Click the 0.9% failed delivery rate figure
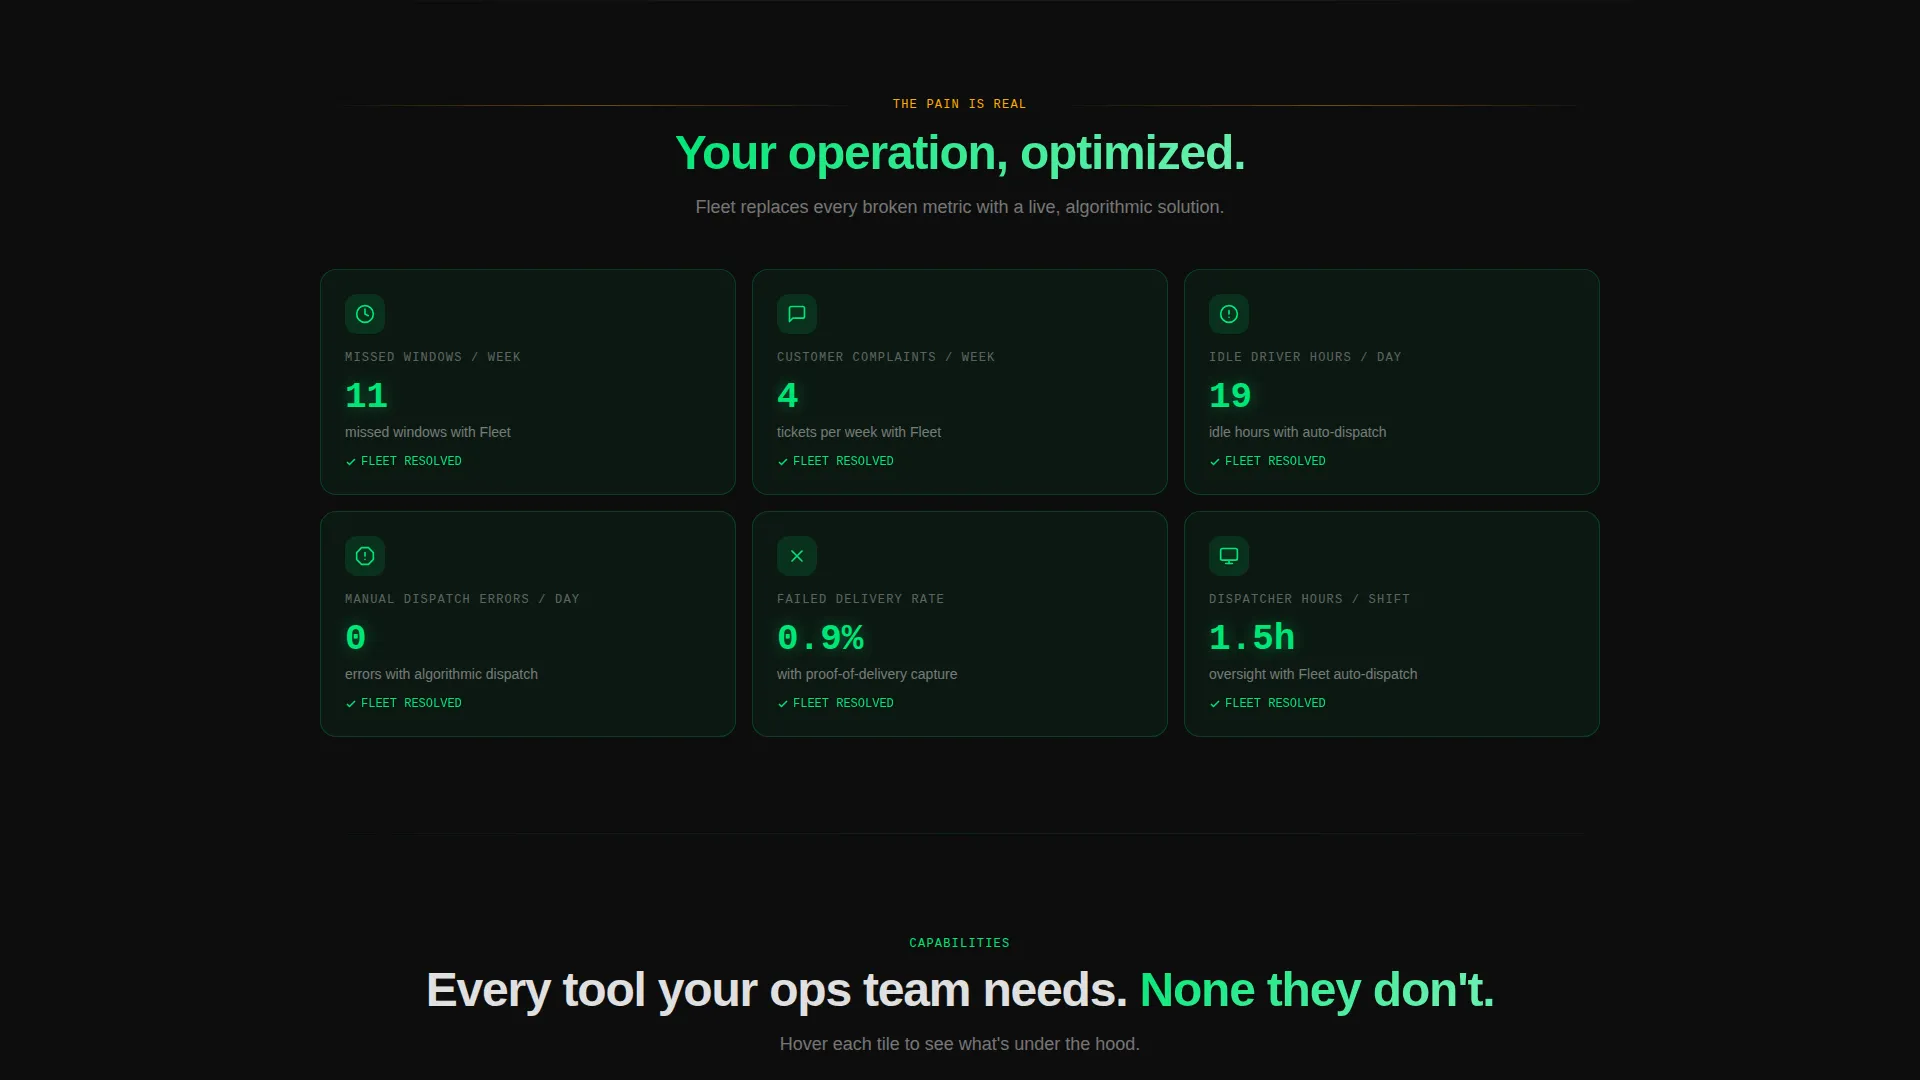The width and height of the screenshot is (1920, 1080). tap(820, 638)
